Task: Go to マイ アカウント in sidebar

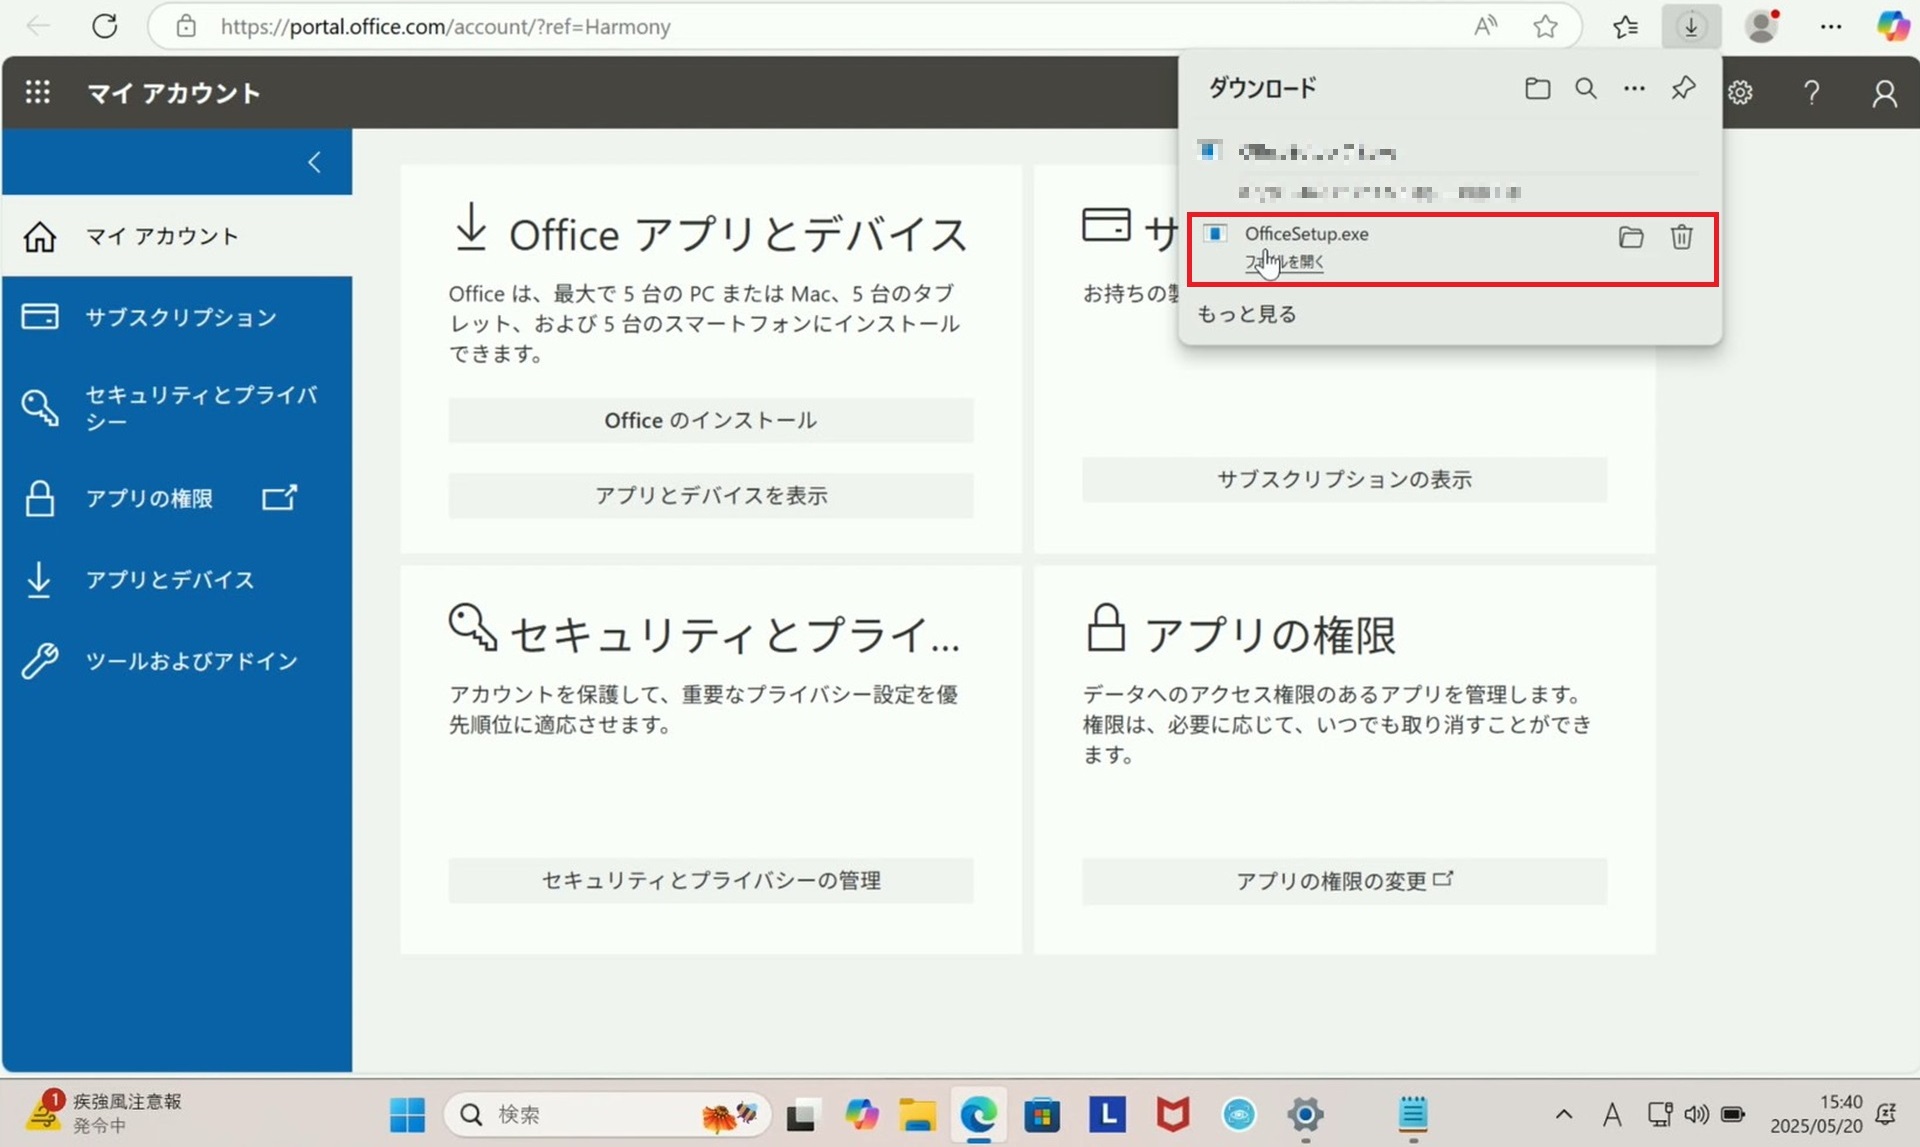Action: pyautogui.click(x=177, y=236)
